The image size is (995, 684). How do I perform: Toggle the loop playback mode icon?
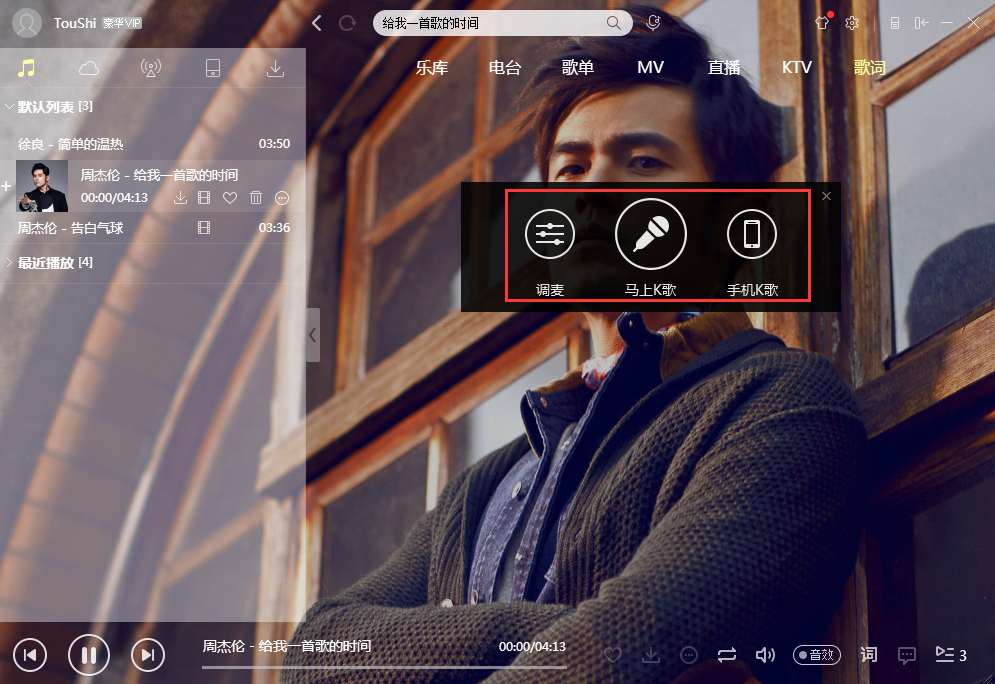727,655
